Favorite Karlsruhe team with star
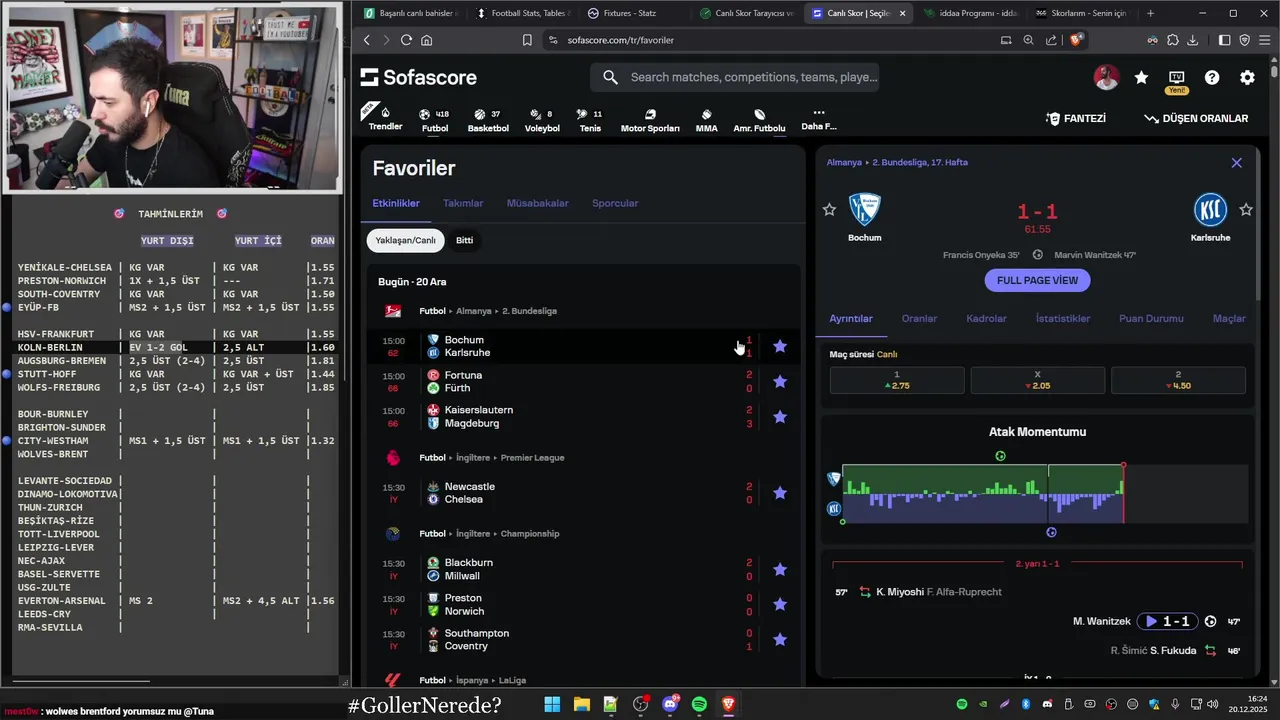Image resolution: width=1280 pixels, height=720 pixels. click(1246, 209)
